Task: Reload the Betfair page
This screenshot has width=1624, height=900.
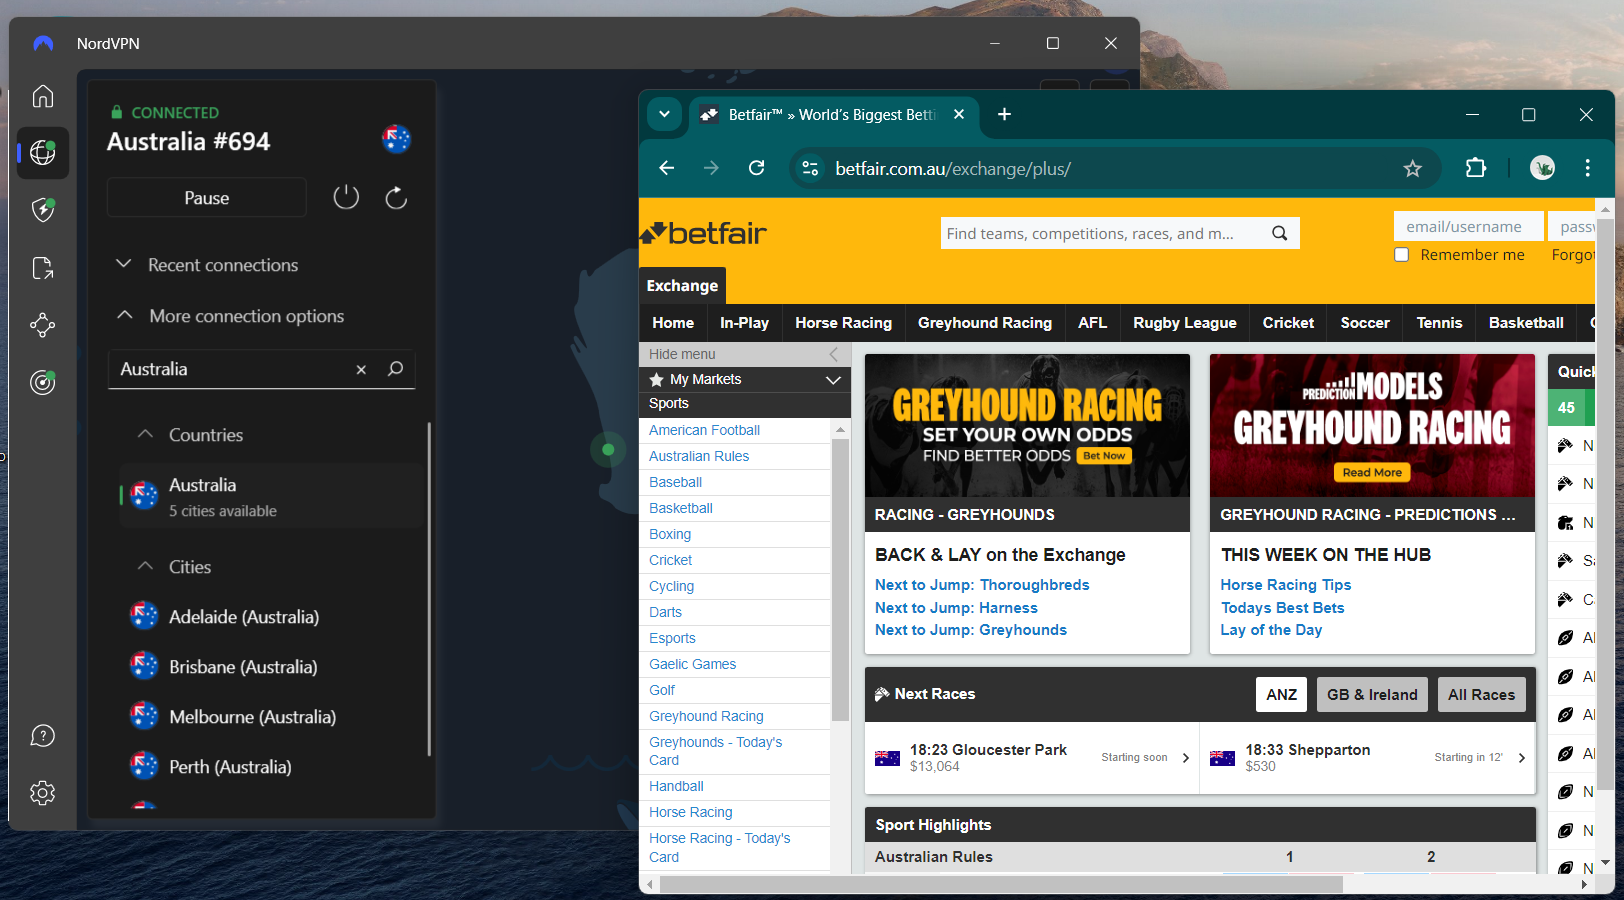Action: [x=757, y=168]
